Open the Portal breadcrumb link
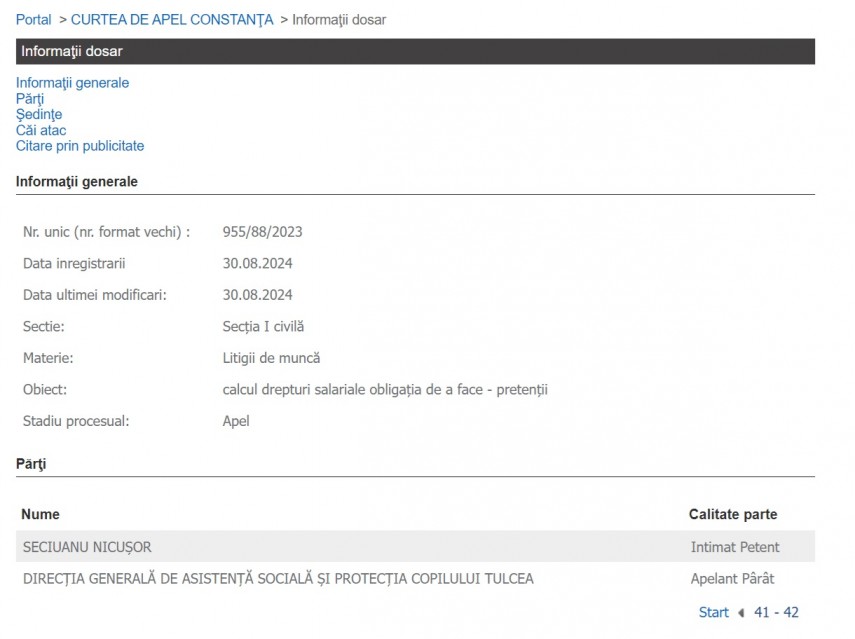 [33, 20]
